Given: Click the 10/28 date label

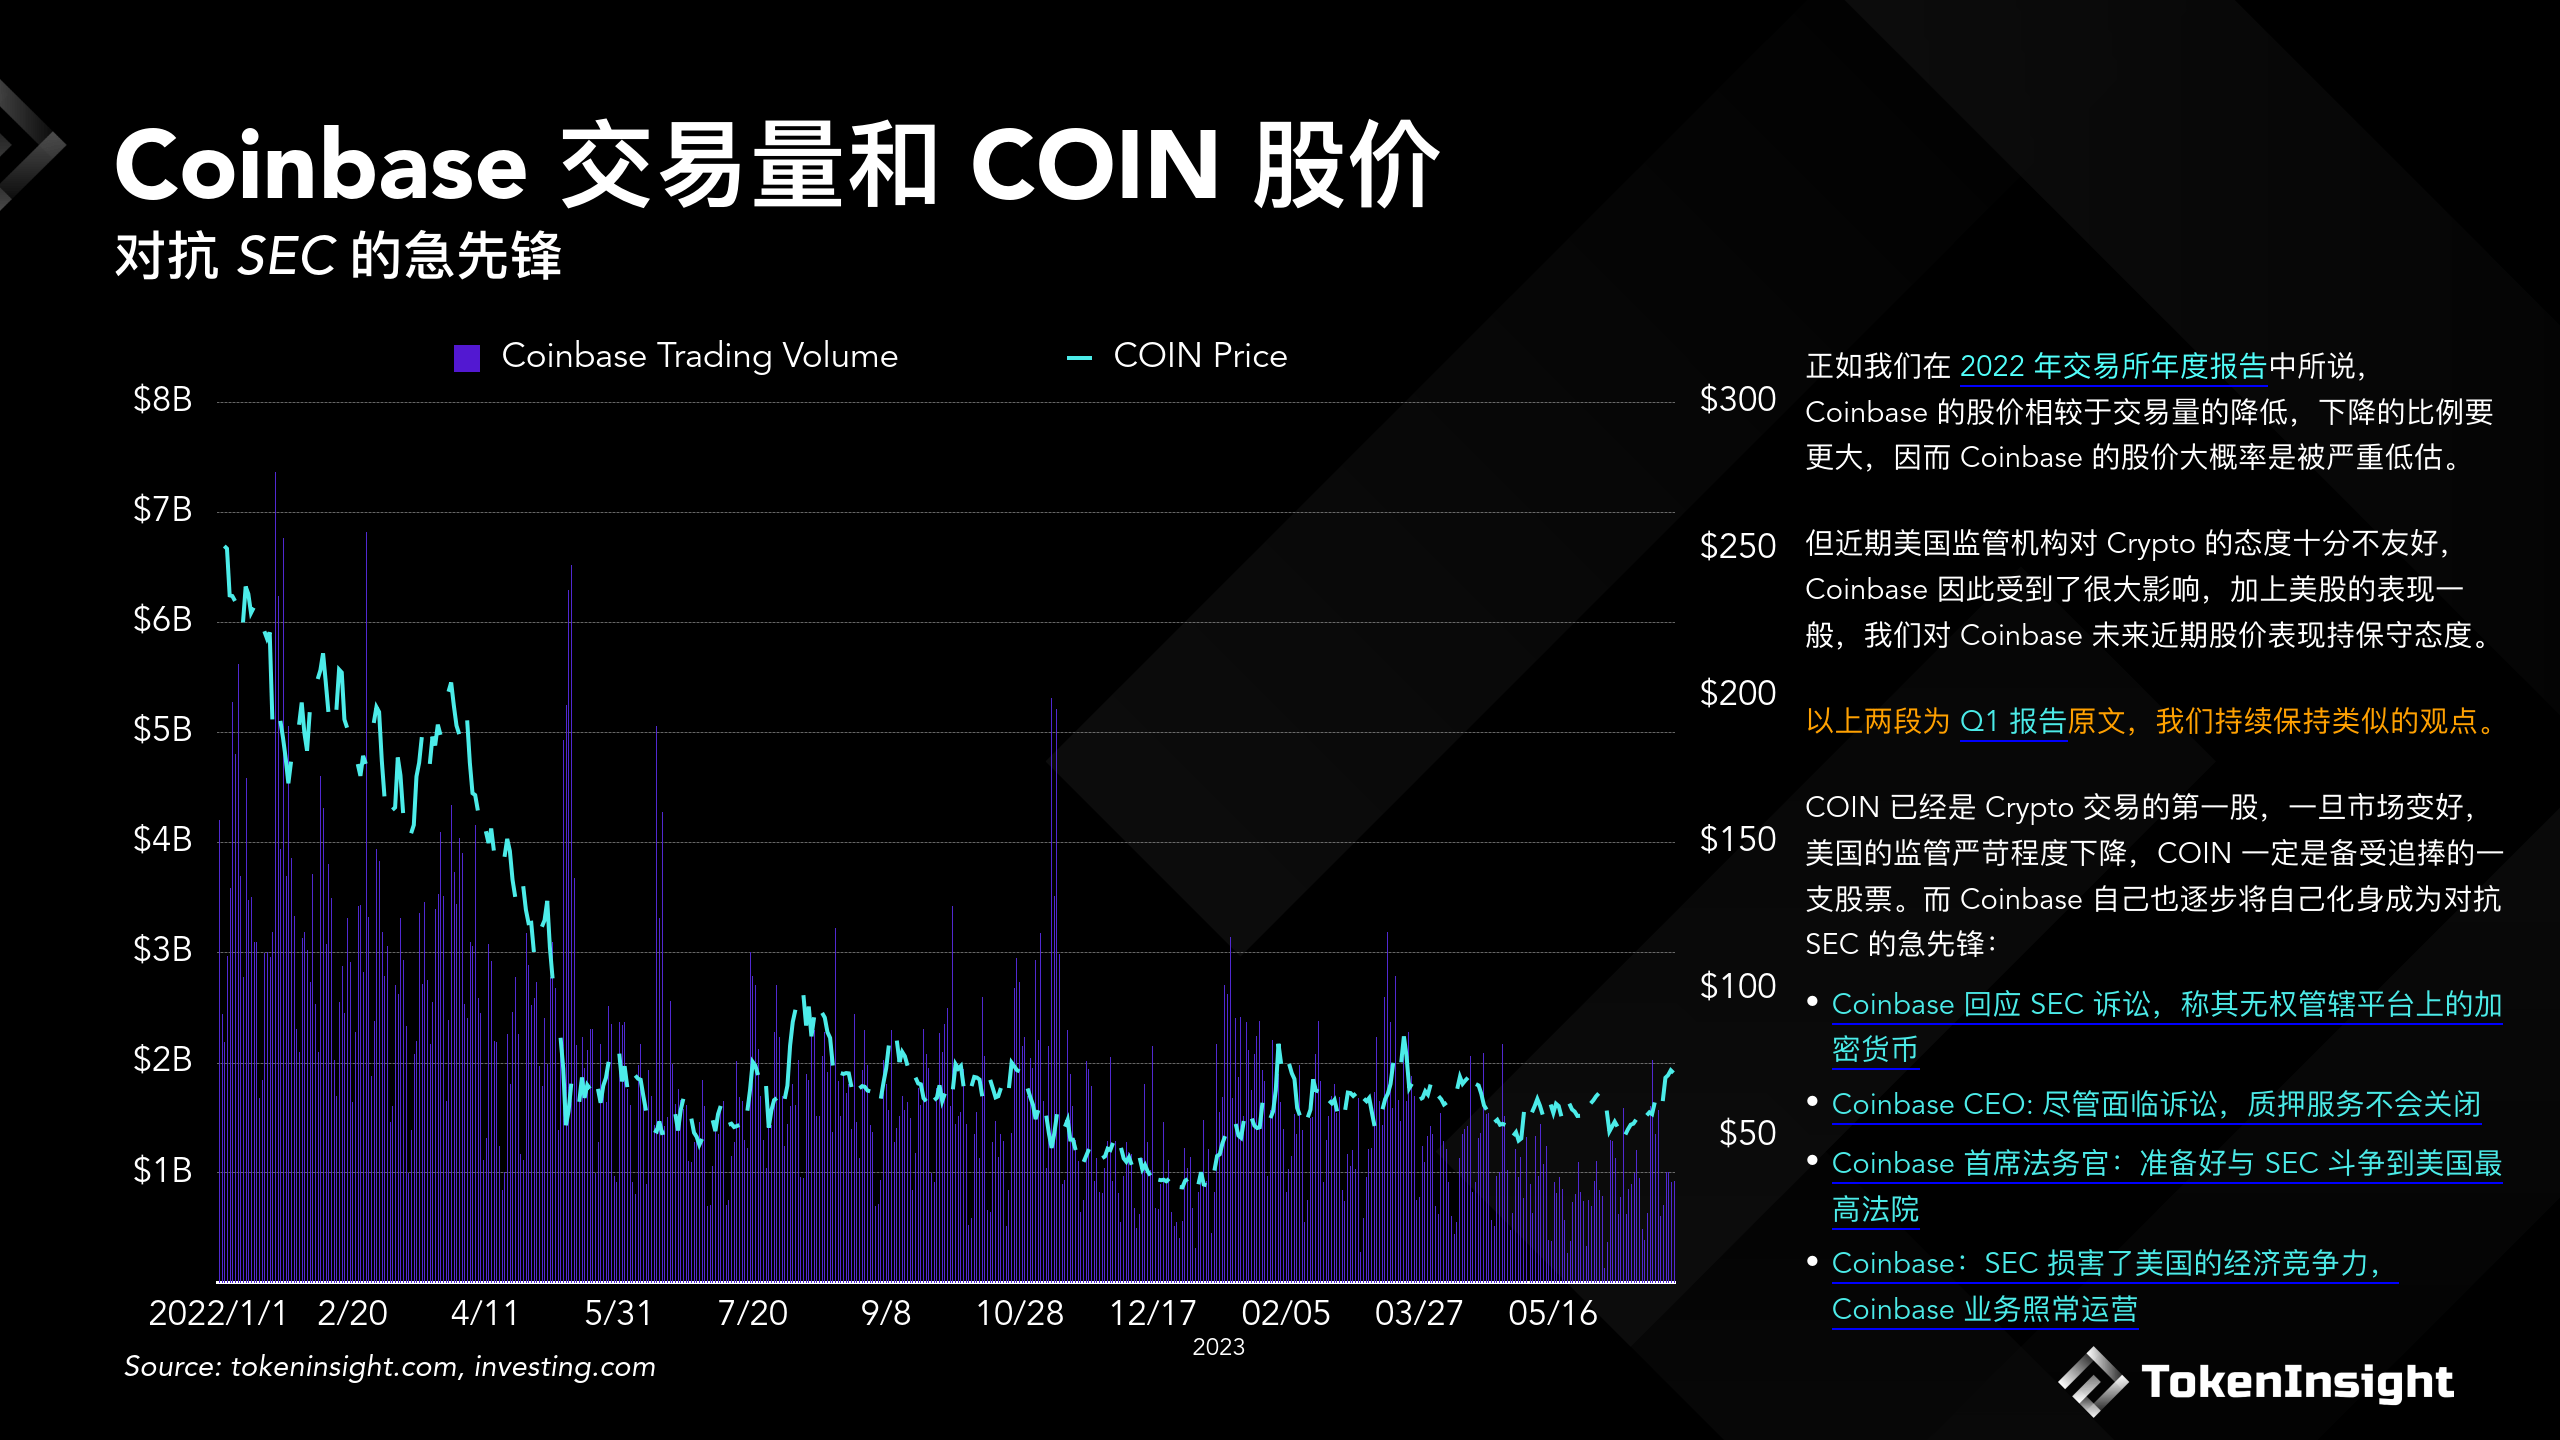Looking at the screenshot, I should coord(1019,1313).
